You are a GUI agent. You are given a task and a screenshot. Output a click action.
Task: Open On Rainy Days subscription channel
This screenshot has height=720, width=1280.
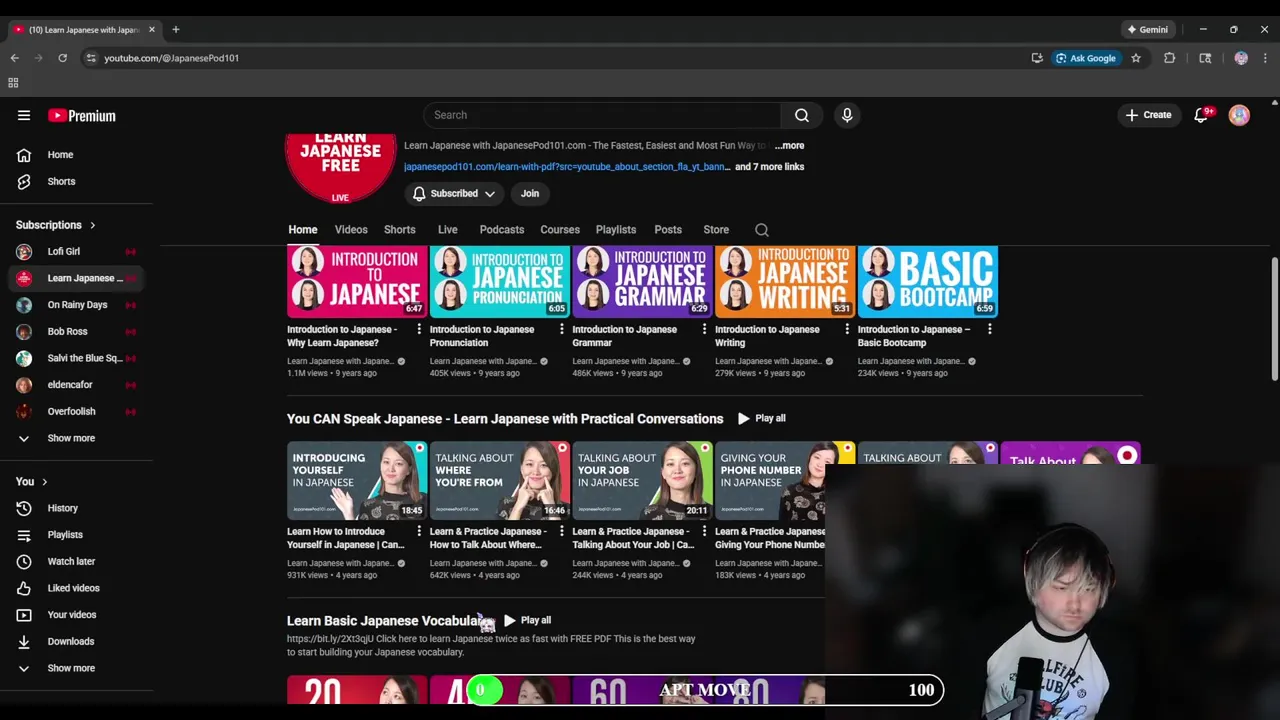coord(76,305)
